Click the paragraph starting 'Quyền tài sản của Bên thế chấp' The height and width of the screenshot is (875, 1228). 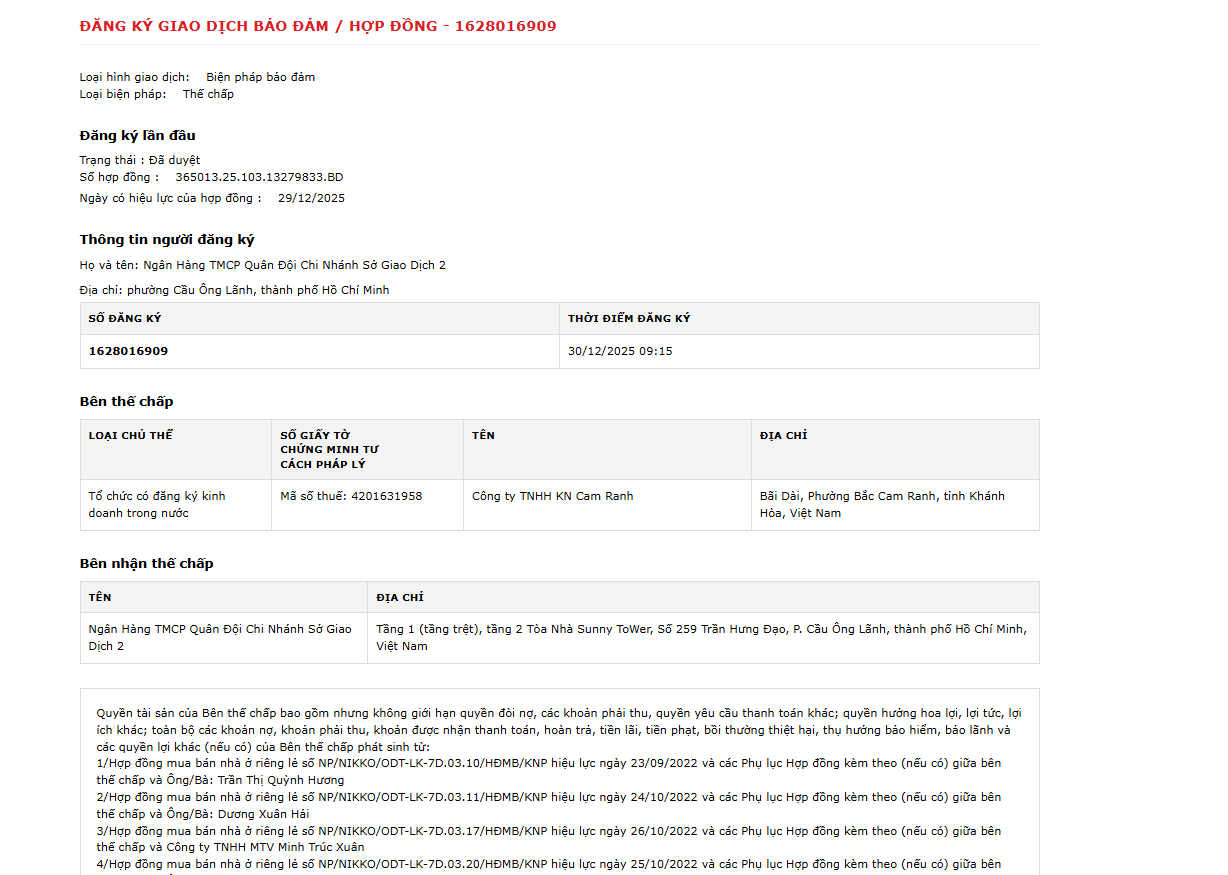pyautogui.click(x=559, y=730)
